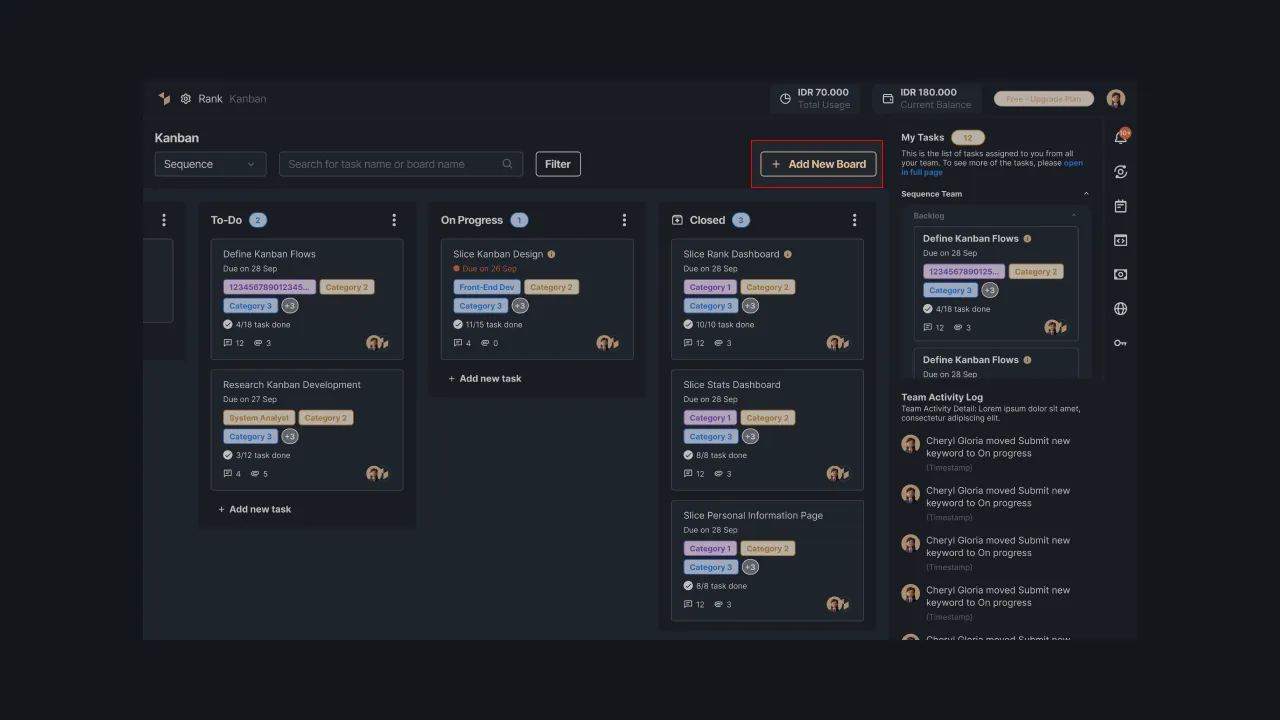Open the globe icon in right sidebar
1280x720 pixels.
click(1120, 308)
